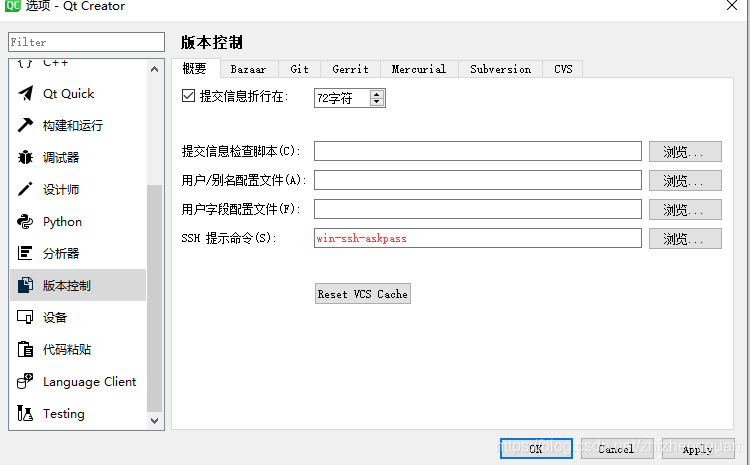The width and height of the screenshot is (750, 465).
Task: Click the Python logo icon
Action: [25, 221]
